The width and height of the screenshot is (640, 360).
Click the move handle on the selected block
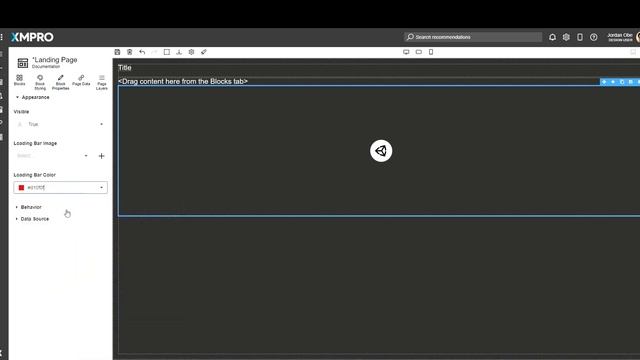pyautogui.click(x=604, y=82)
